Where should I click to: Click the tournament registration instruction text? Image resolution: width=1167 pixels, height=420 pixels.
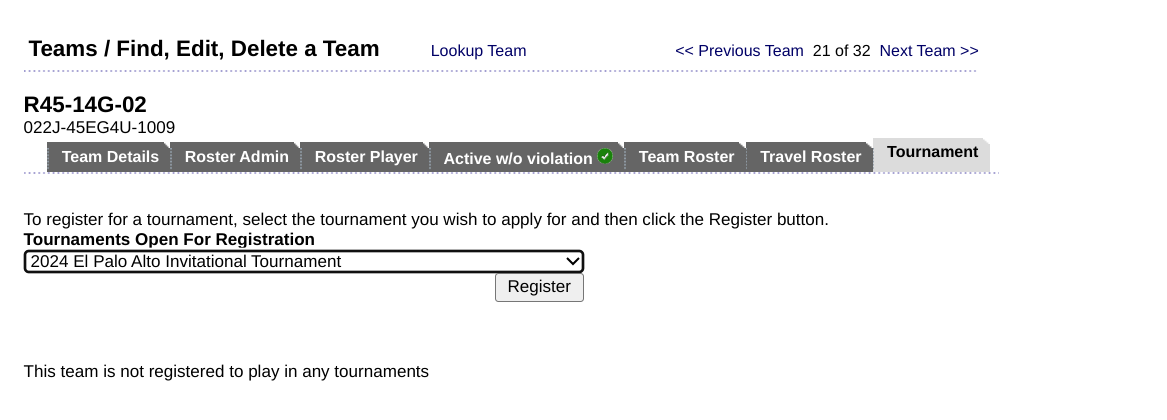point(426,220)
